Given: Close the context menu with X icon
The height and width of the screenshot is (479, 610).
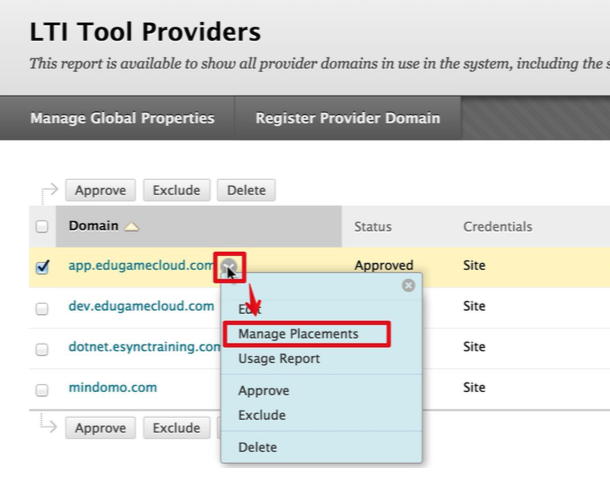Looking at the screenshot, I should [408, 285].
